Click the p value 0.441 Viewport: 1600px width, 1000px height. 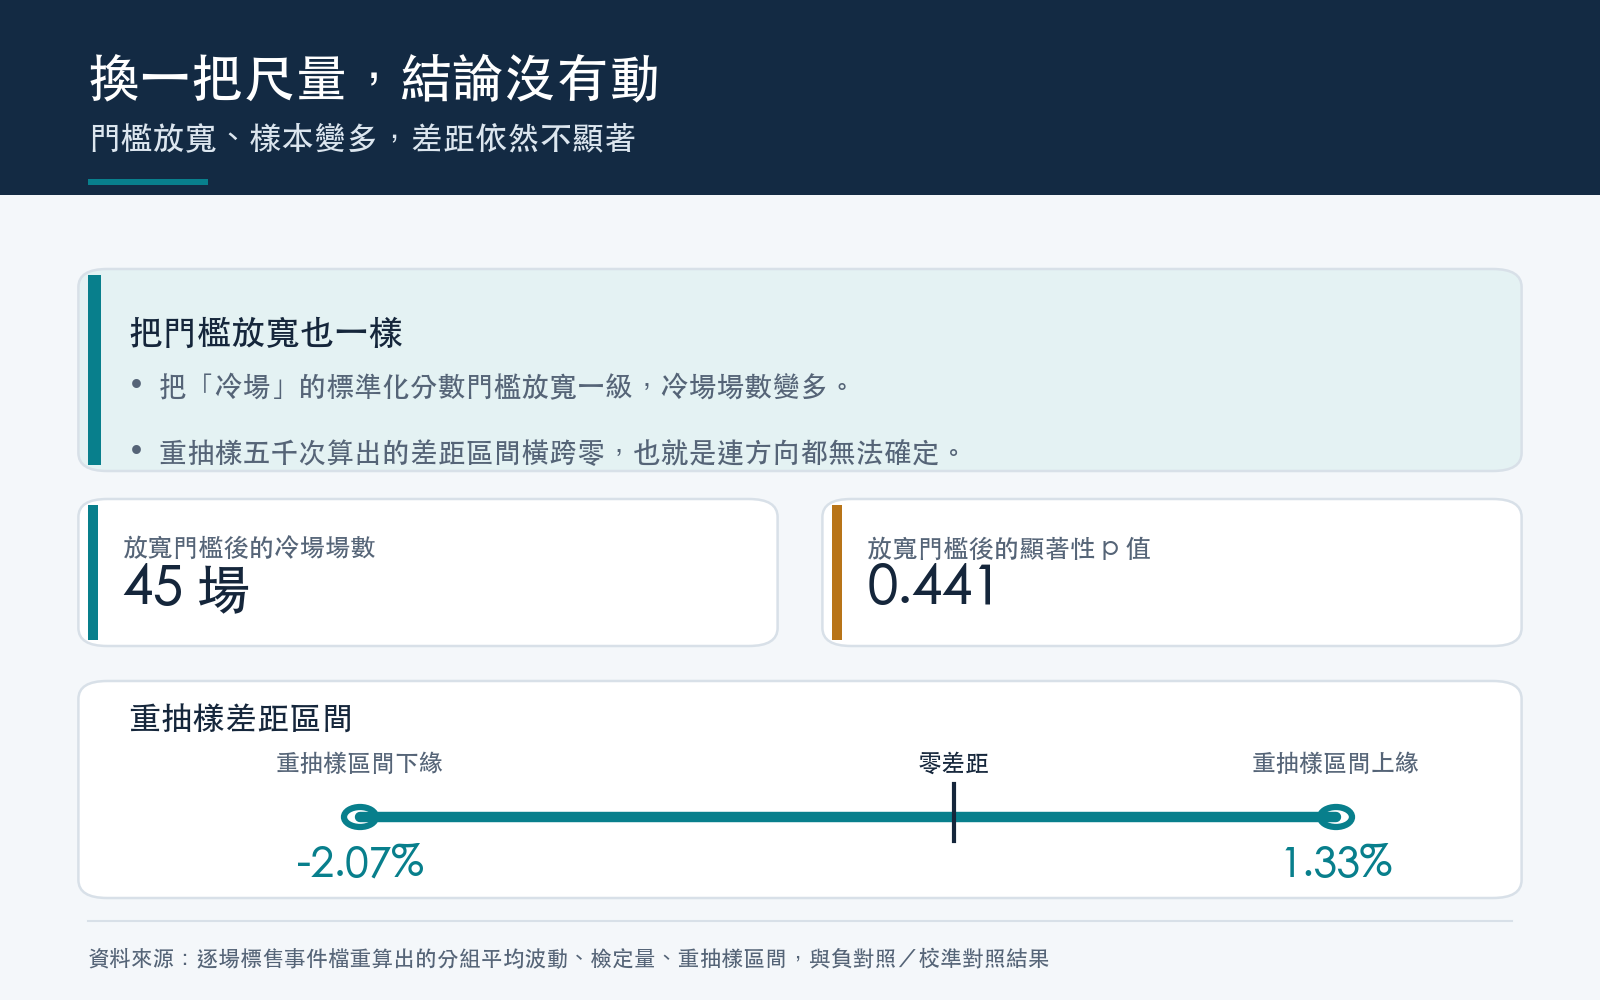931,586
